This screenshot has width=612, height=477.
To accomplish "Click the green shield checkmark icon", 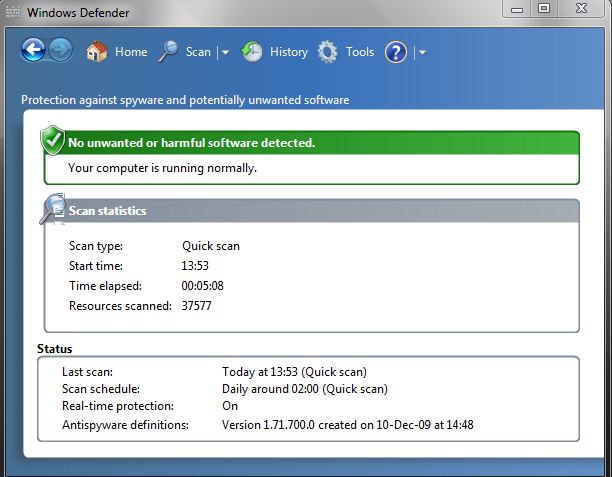I will tap(53, 140).
